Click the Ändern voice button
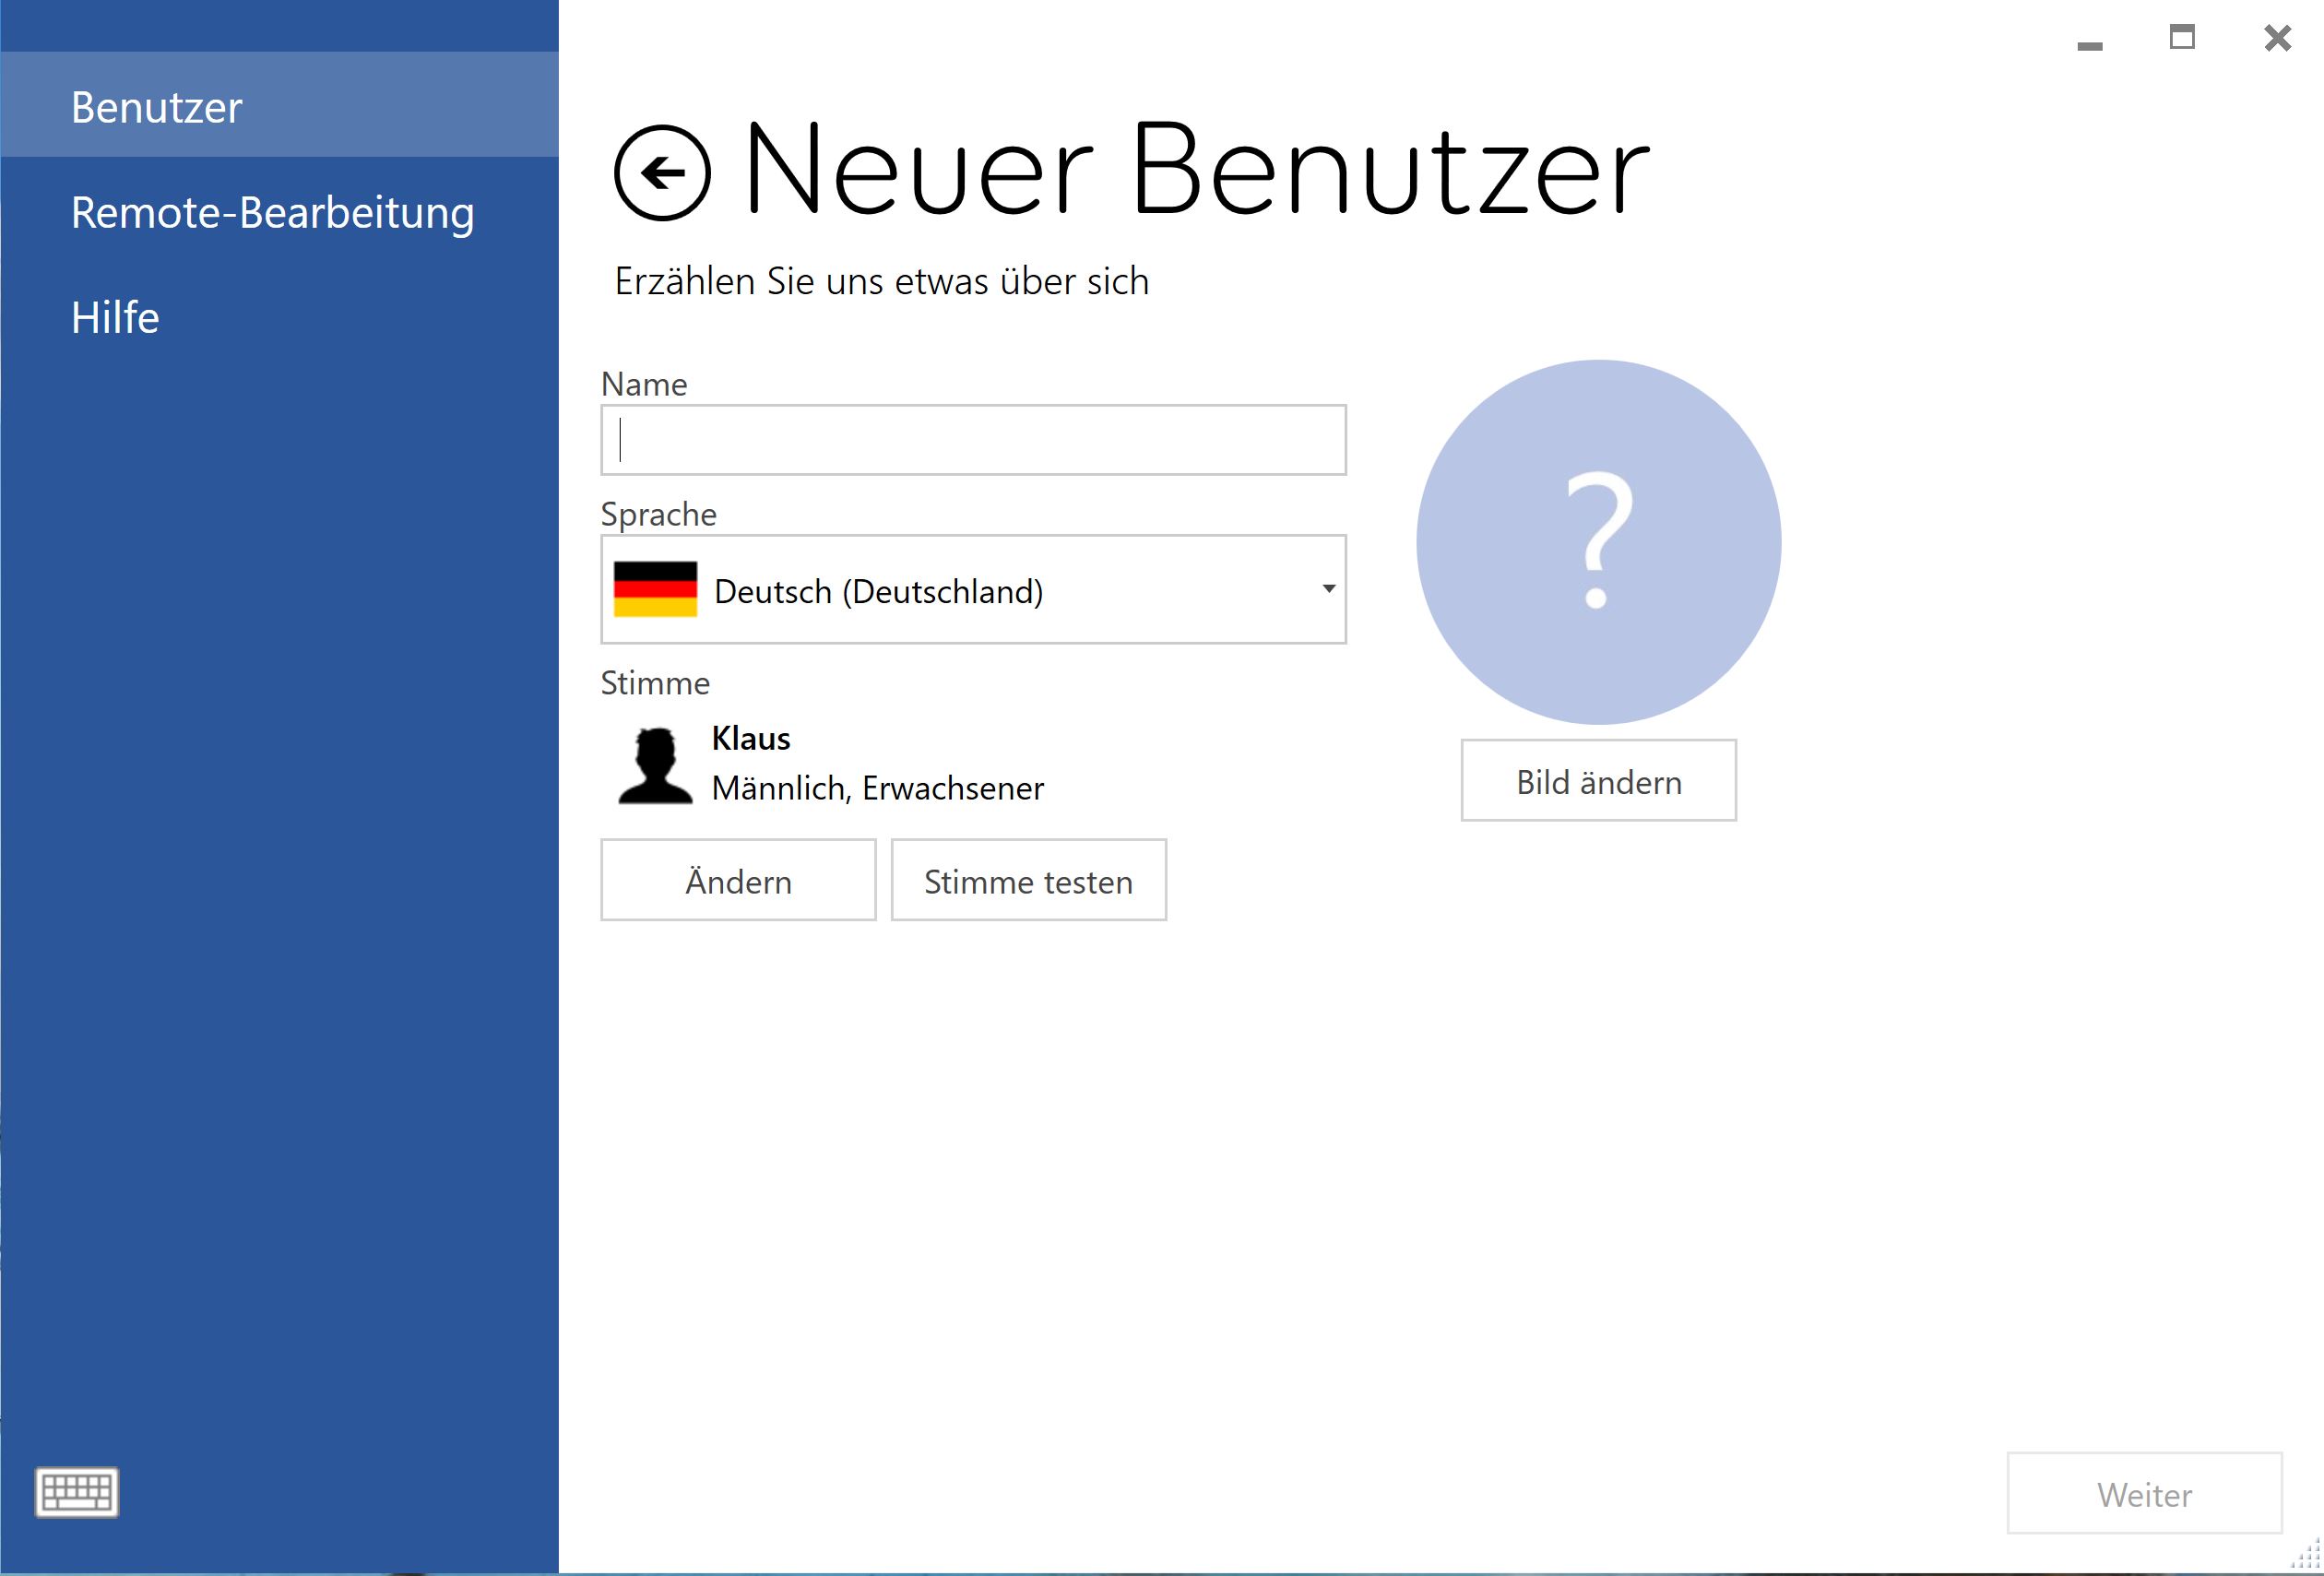 point(738,880)
